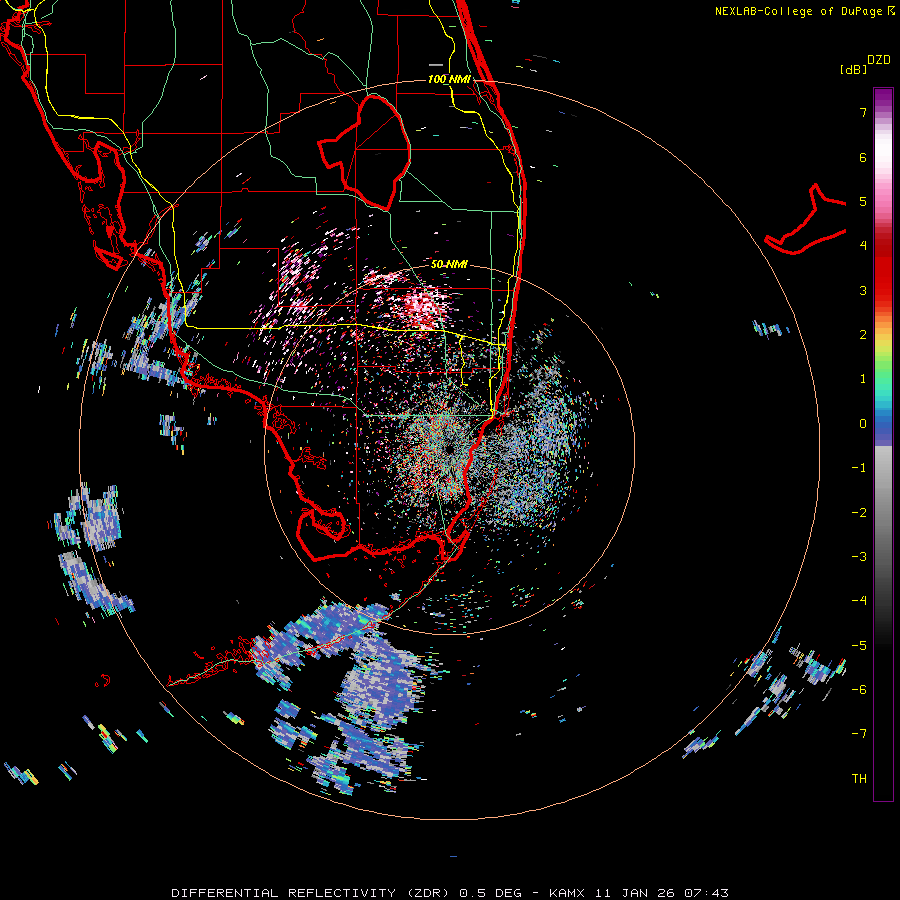This screenshot has width=900, height=900.
Task: Click the scale value 1 on legend
Action: click(x=863, y=379)
